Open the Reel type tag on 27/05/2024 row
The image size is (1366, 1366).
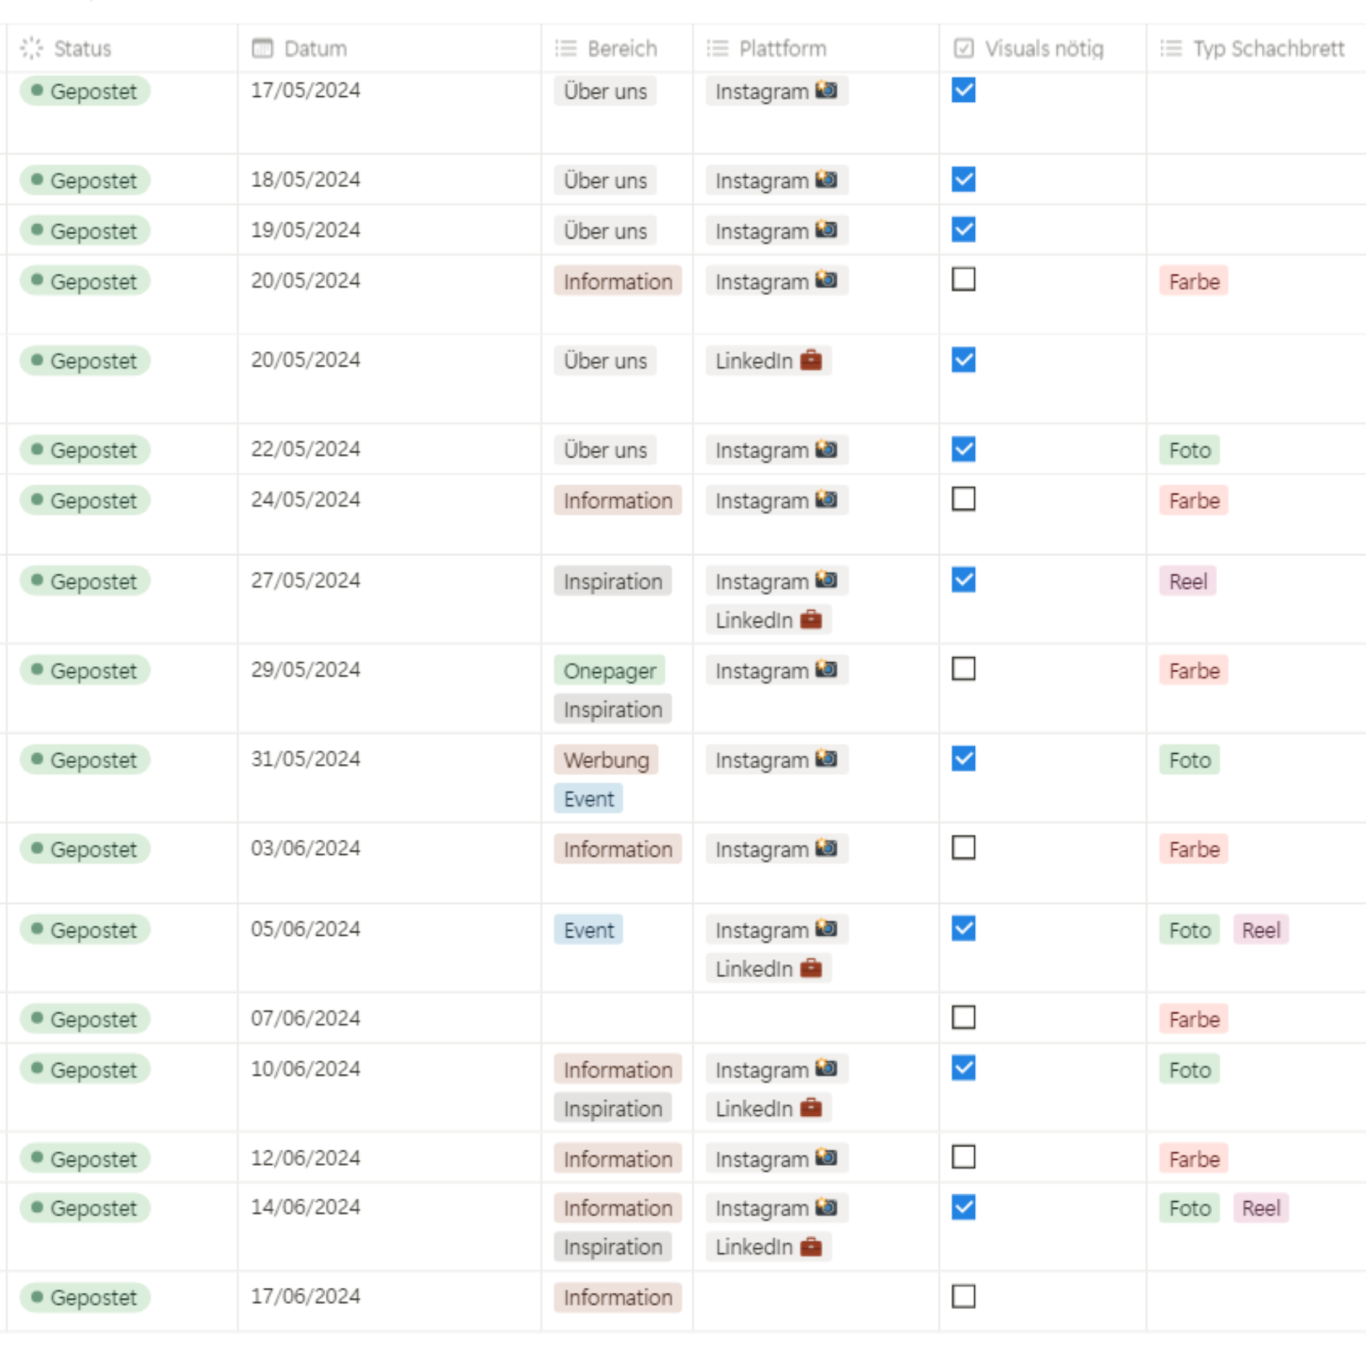coord(1187,581)
